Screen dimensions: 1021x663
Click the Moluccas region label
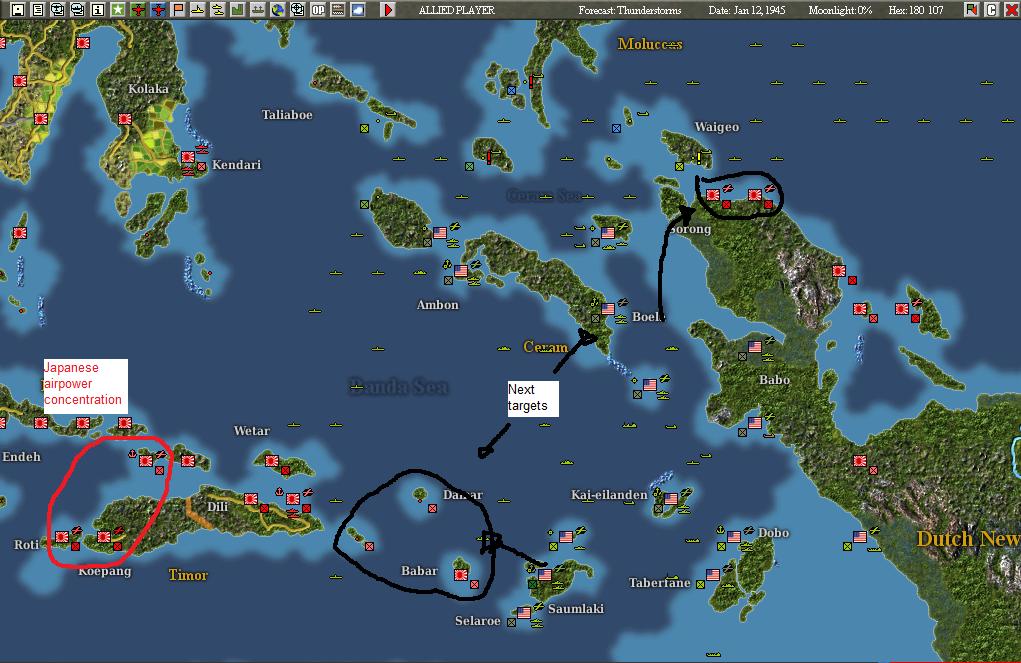tap(650, 44)
